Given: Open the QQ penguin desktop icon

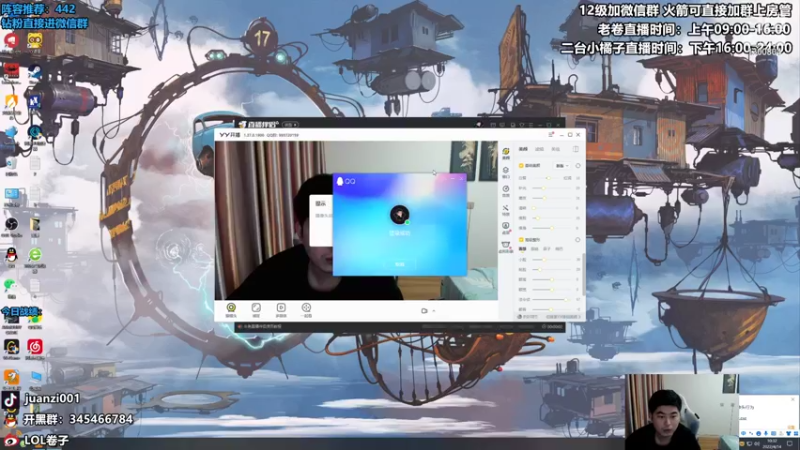Looking at the screenshot, I should 11,255.
